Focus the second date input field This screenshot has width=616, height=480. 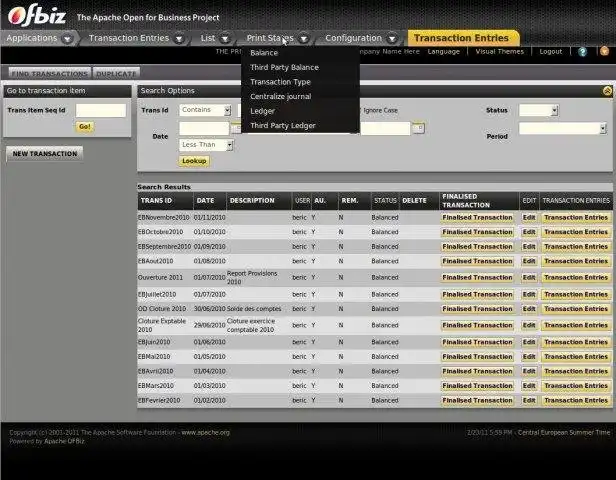pyautogui.click(x=385, y=128)
